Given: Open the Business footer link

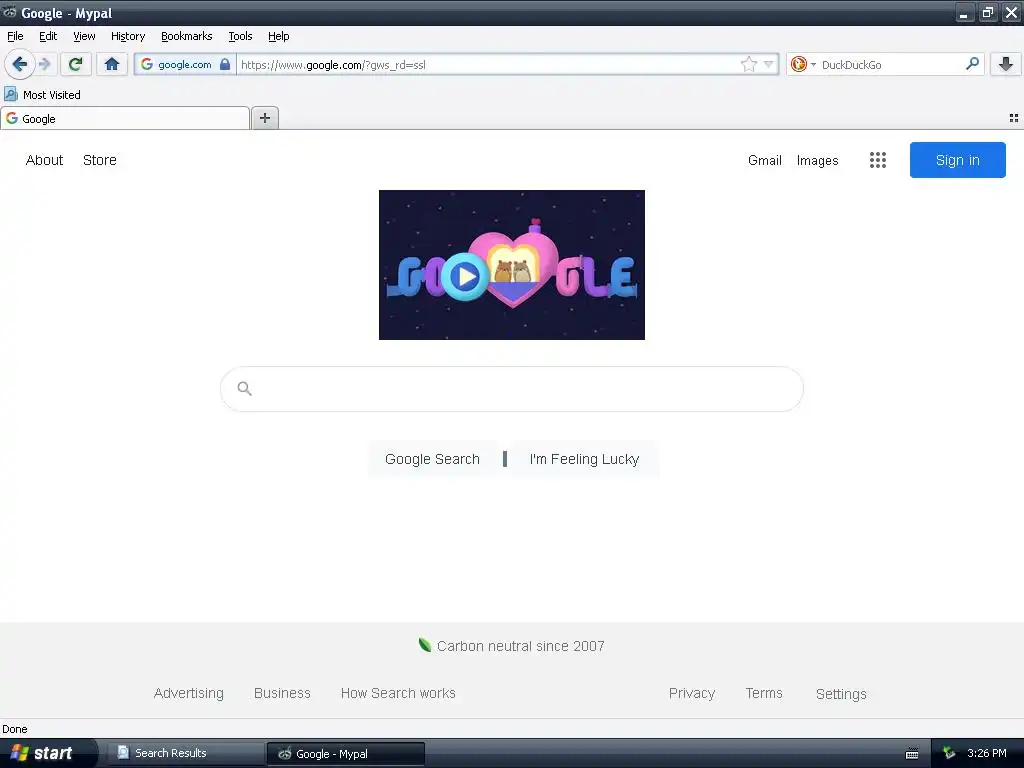Looking at the screenshot, I should [282, 693].
